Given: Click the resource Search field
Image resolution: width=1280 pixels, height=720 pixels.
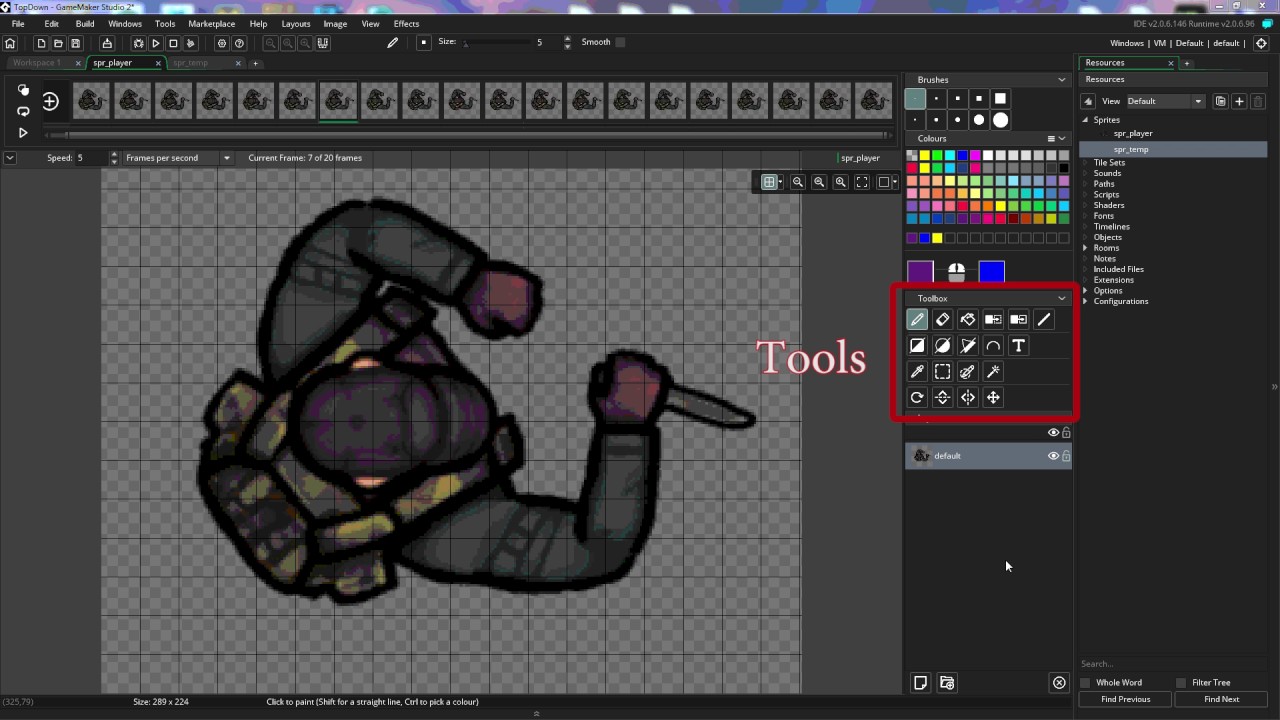Looking at the screenshot, I should point(1174,664).
